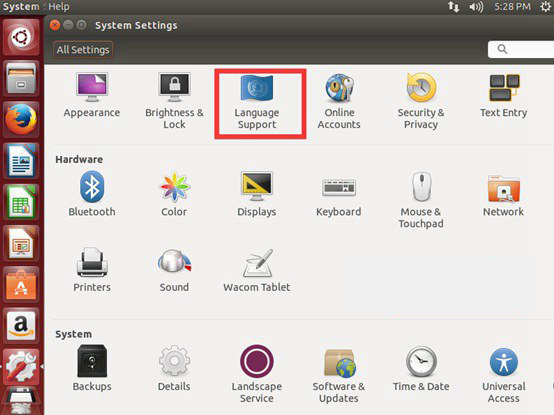Open Amazon launcher icon

21,326
